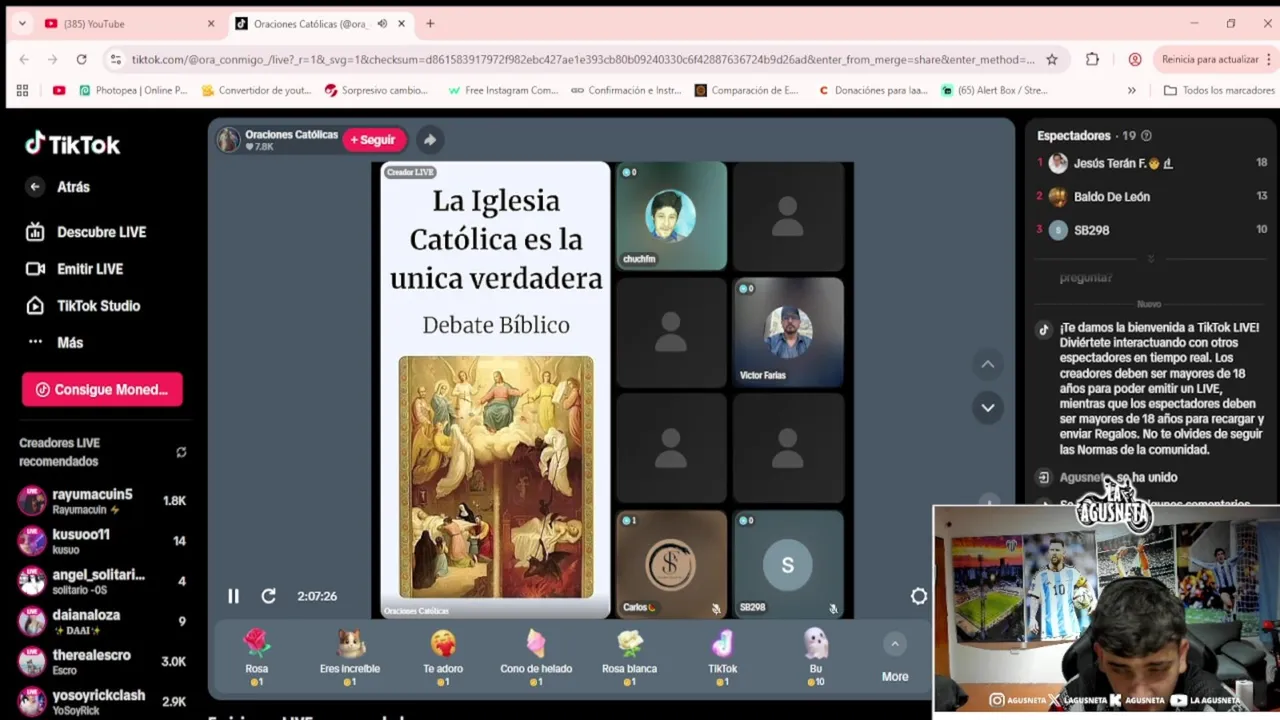Viewport: 1280px width, 720px height.
Task: Close the Oraciones Católicas tab
Action: pos(402,24)
